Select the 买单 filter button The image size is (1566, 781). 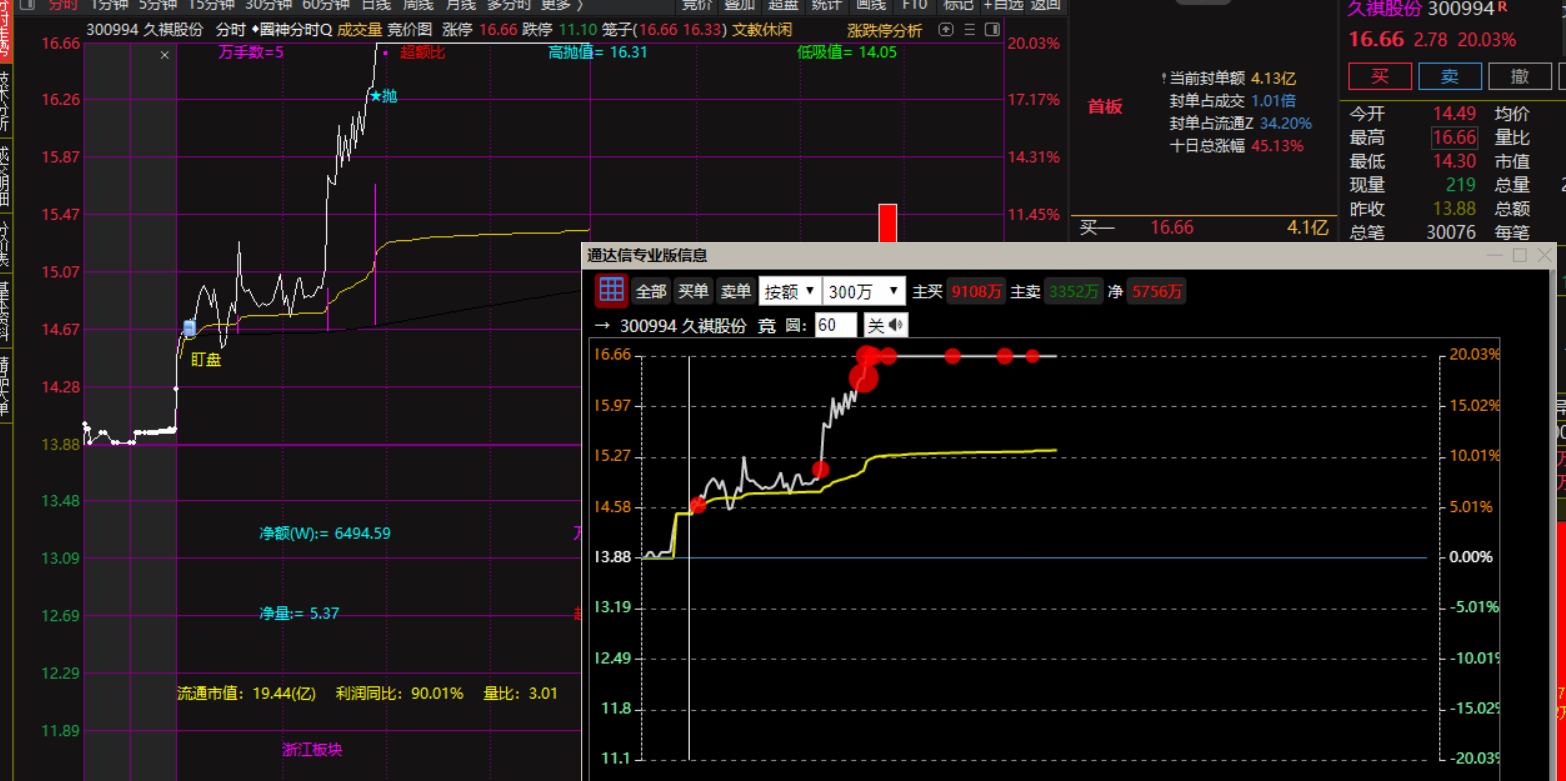(693, 291)
